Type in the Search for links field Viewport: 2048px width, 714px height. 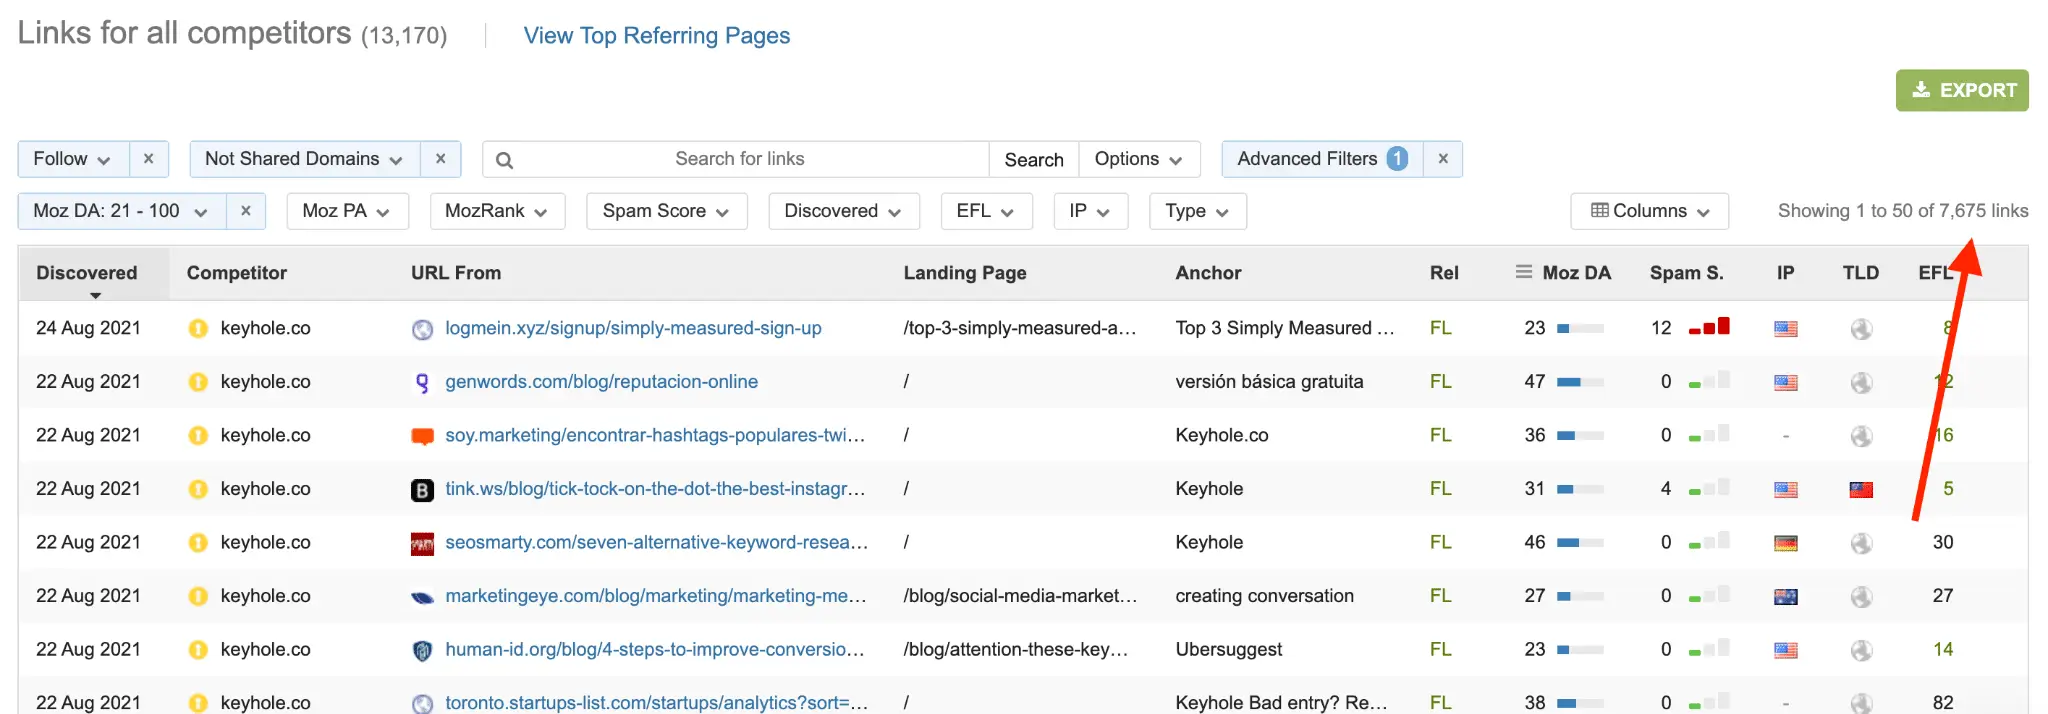click(740, 159)
